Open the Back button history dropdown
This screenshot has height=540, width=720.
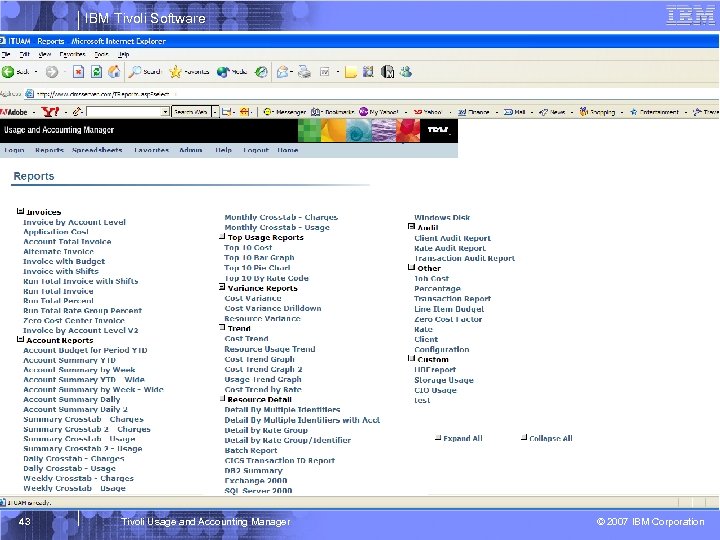coord(36,72)
